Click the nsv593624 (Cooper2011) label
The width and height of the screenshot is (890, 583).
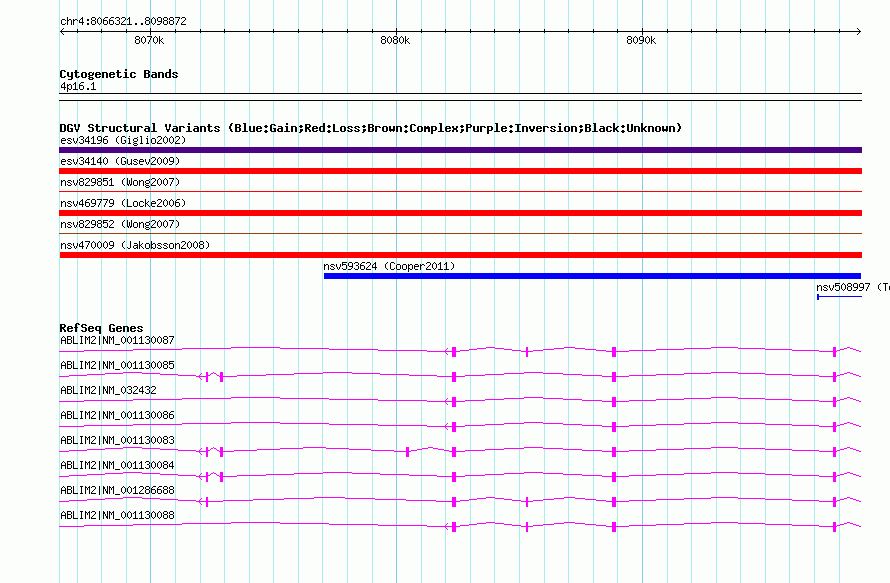tap(389, 266)
